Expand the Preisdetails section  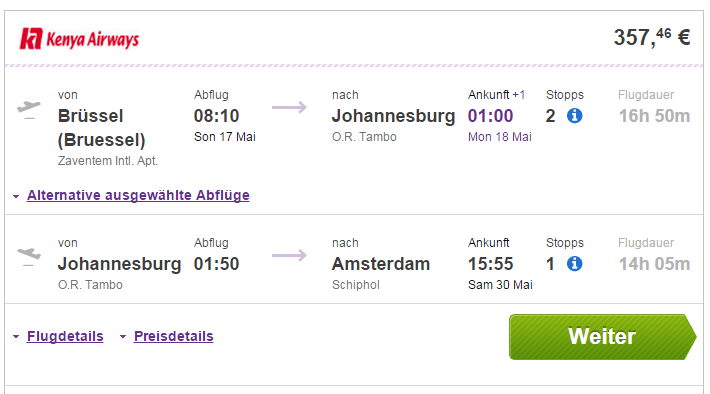pos(173,336)
